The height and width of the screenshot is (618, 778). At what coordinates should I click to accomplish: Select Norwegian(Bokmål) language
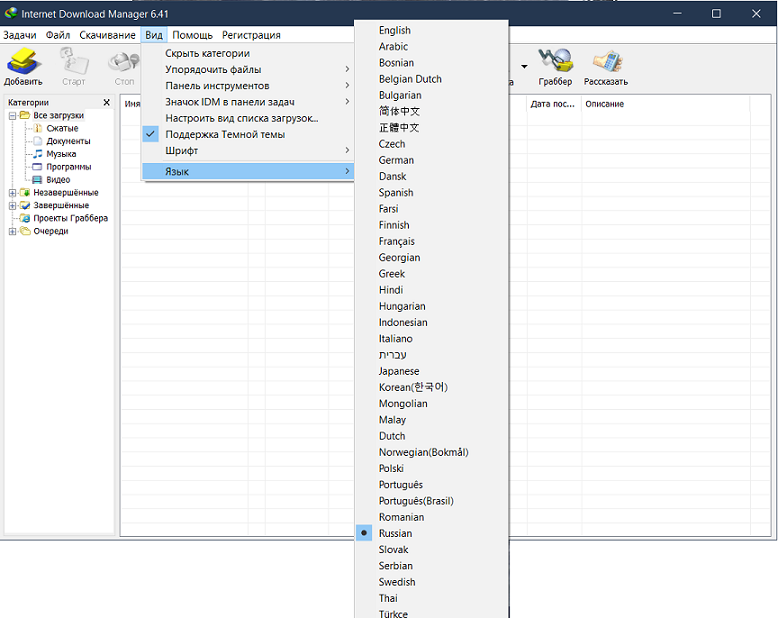432,452
